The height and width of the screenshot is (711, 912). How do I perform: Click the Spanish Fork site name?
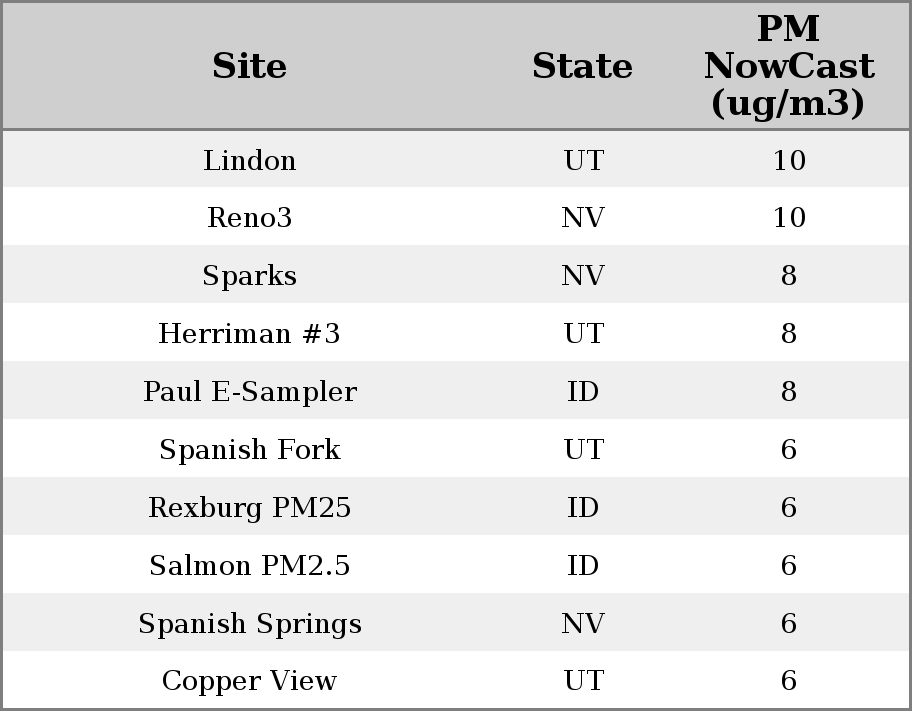tap(249, 449)
